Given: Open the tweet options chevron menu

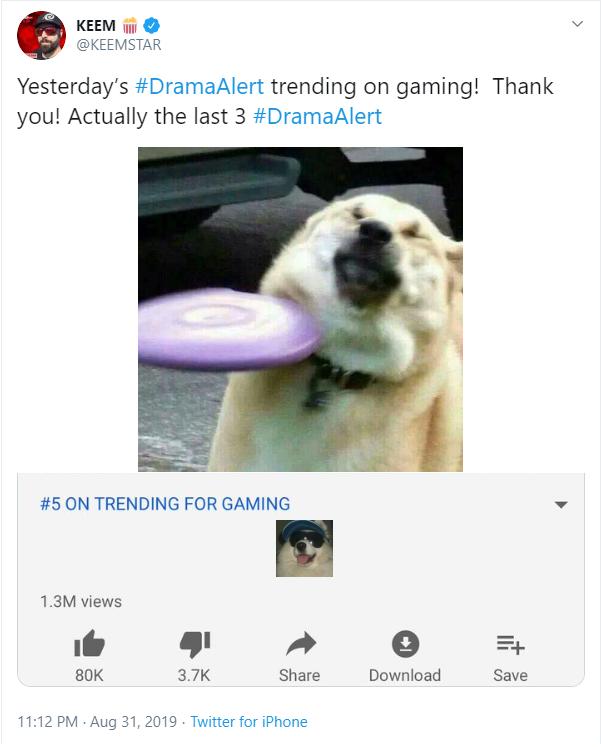Looking at the screenshot, I should pos(577,24).
